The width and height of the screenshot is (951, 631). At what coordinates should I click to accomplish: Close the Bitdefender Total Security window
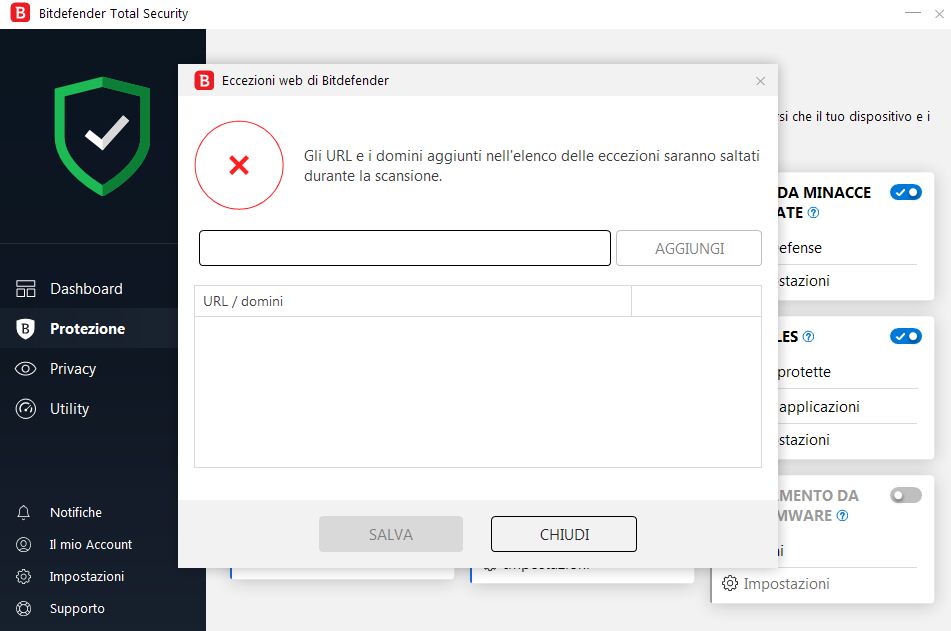click(x=939, y=14)
